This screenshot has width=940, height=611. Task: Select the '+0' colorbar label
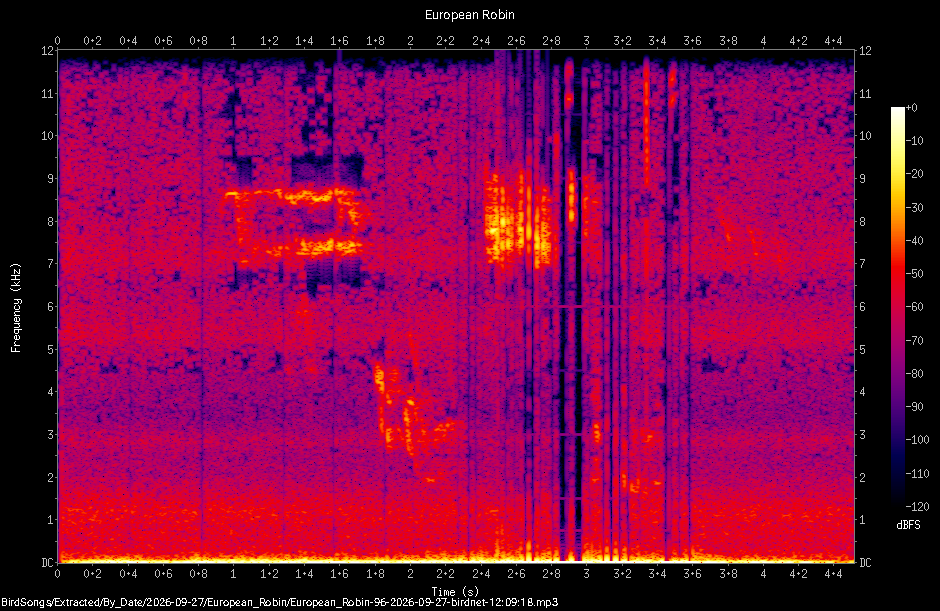911,108
